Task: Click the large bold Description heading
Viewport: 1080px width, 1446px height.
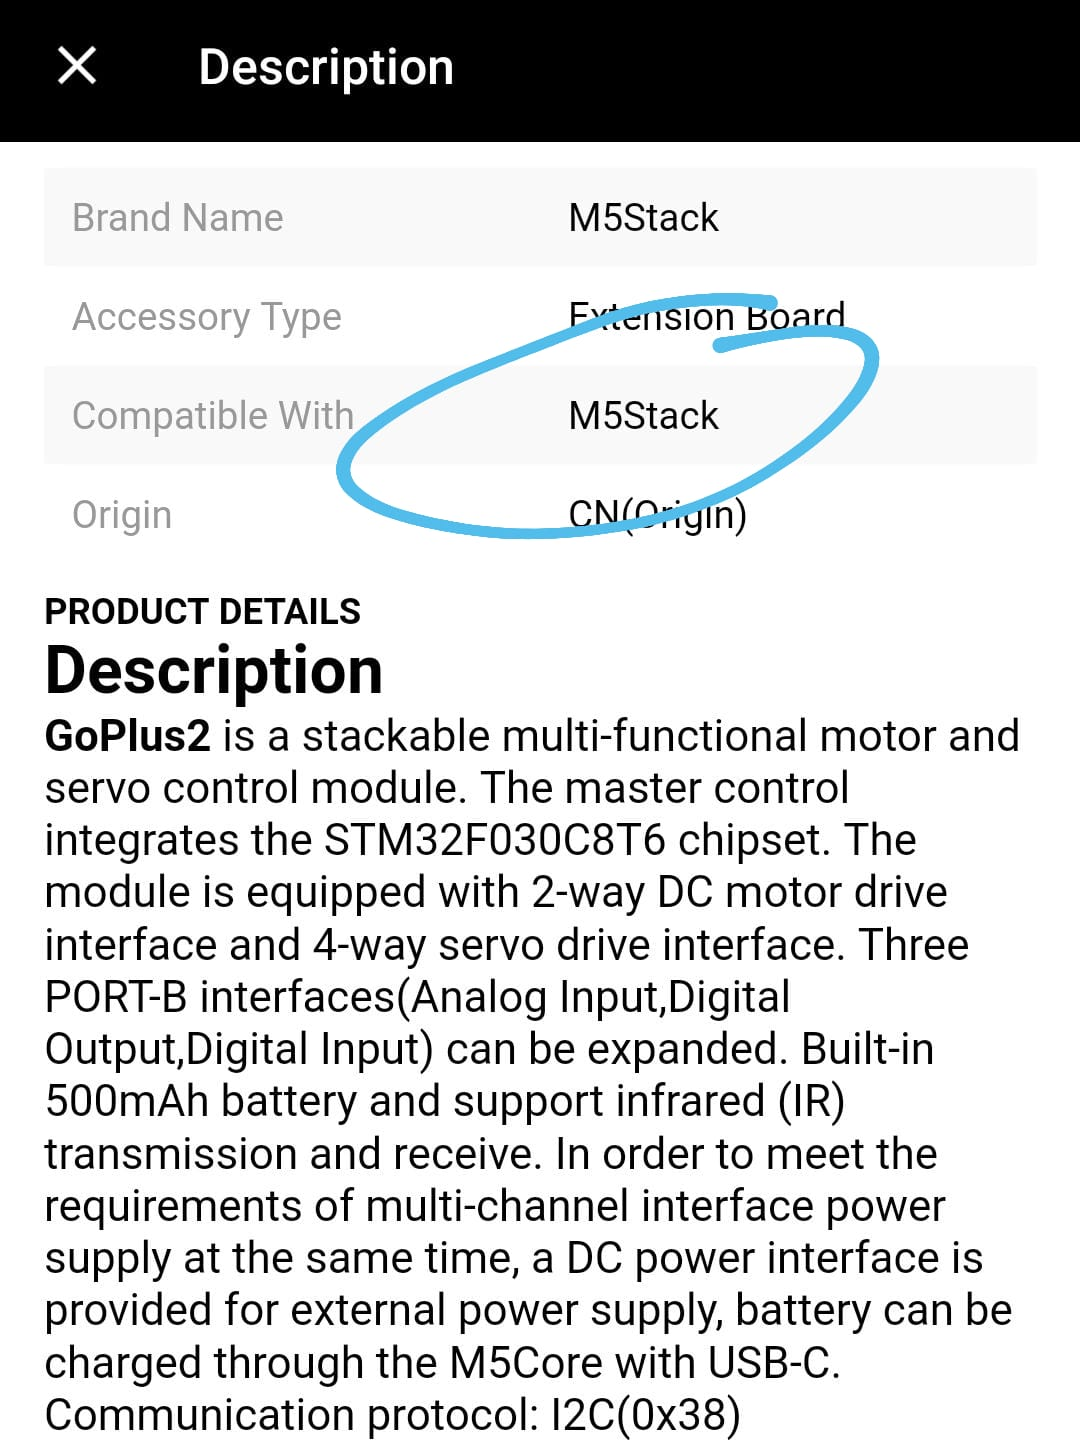Action: pos(214,670)
